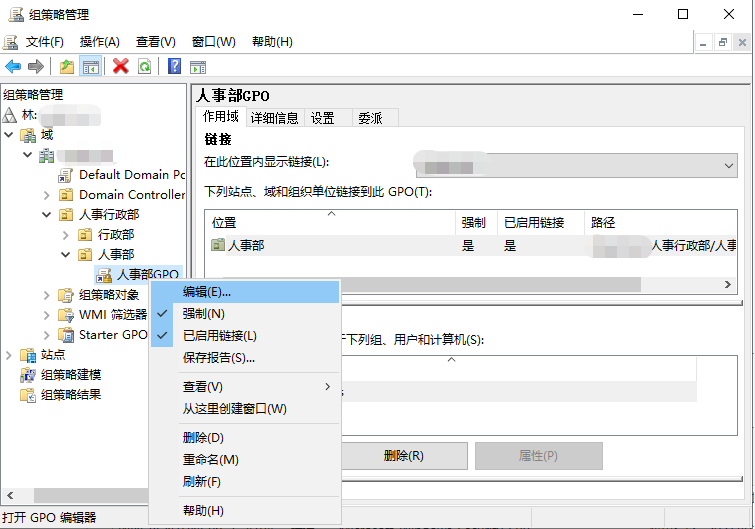755x529 pixels.
Task: Toggle the 强制(N) checked menu item
Action: tap(245, 314)
